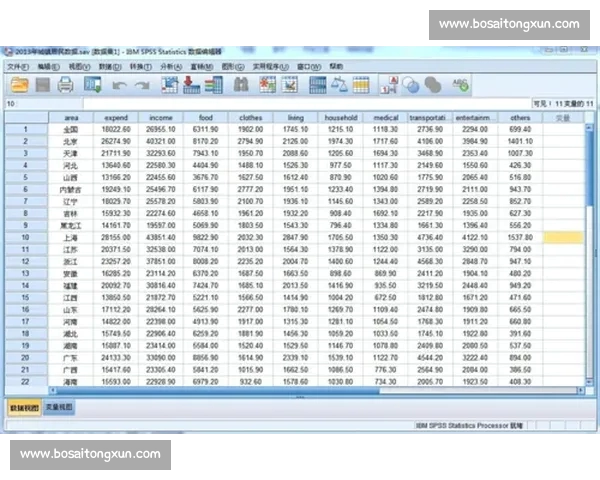The width and height of the screenshot is (600, 480).
Task: Click the Print icon in the toolbar
Action: coord(66,86)
